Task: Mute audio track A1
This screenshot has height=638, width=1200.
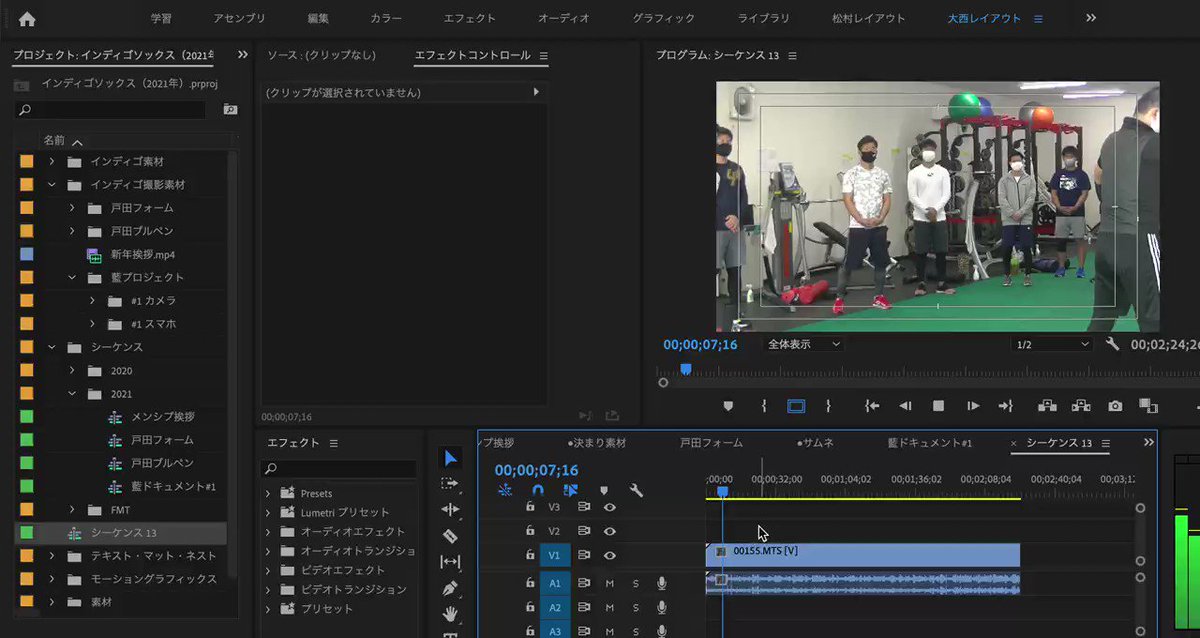Action: 609,583
